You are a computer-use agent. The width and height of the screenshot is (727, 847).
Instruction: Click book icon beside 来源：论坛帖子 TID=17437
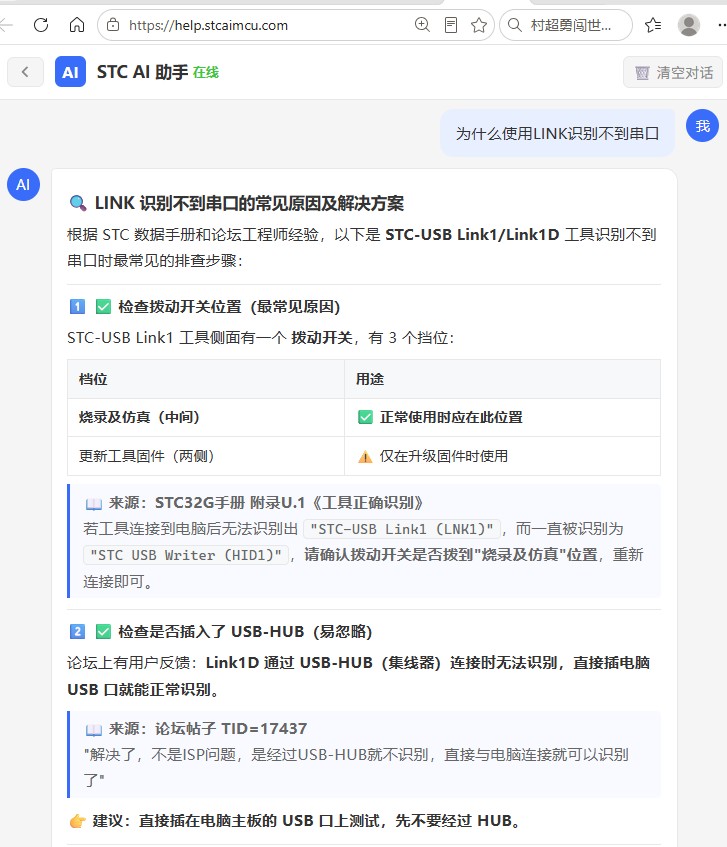click(x=93, y=729)
